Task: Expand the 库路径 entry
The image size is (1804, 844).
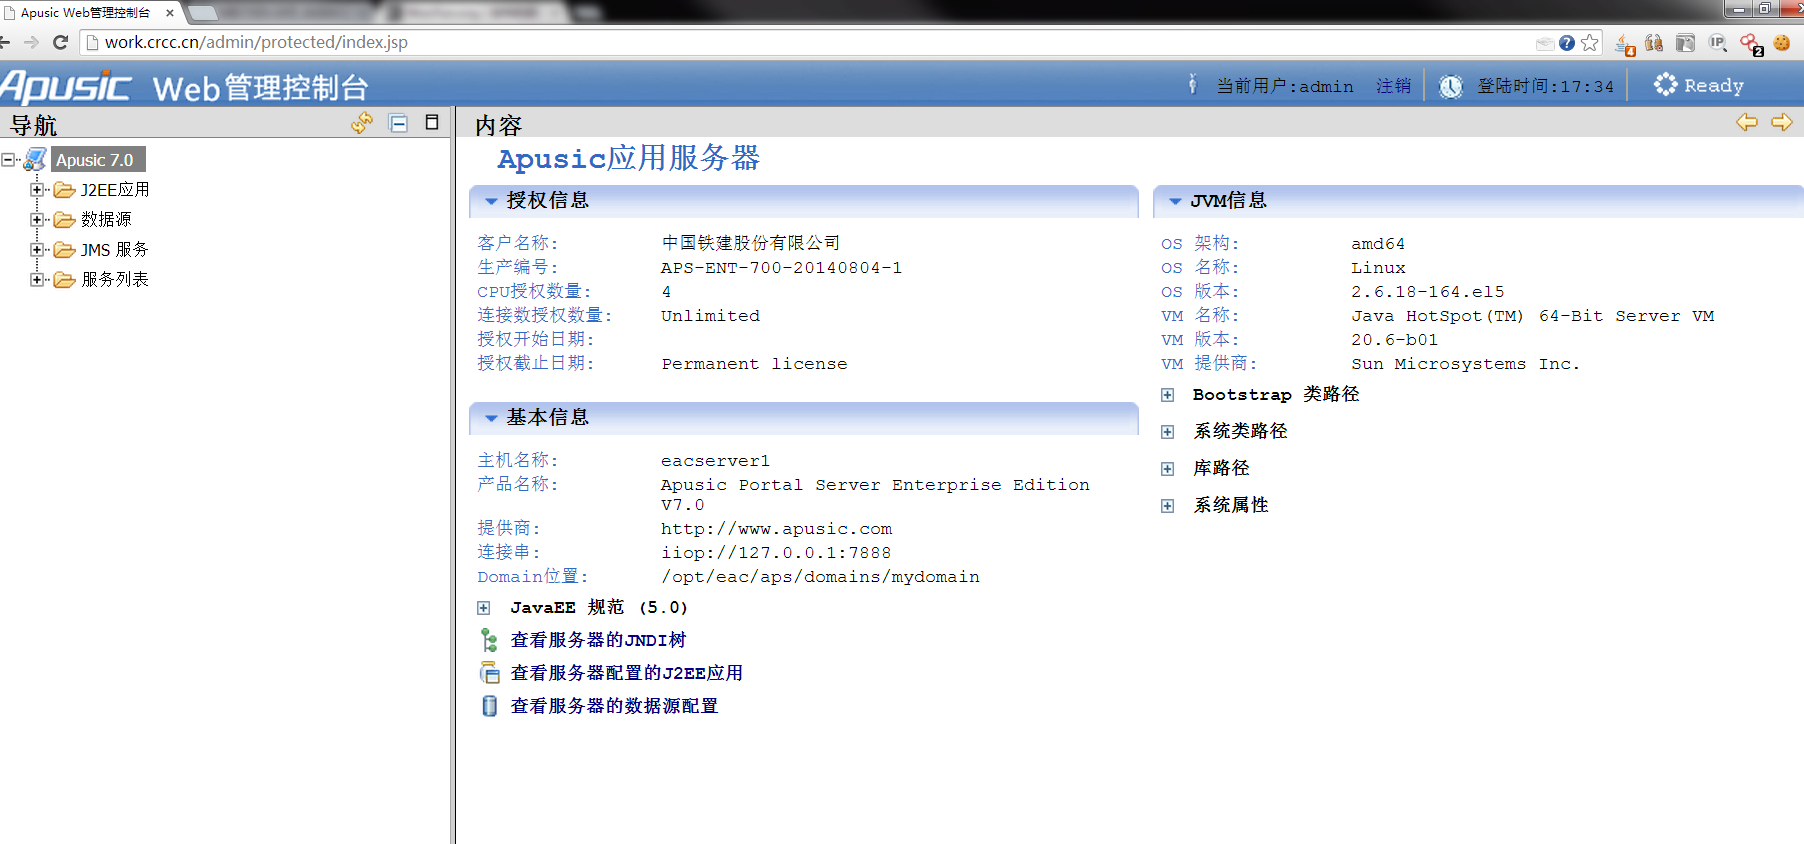Action: click(1167, 469)
